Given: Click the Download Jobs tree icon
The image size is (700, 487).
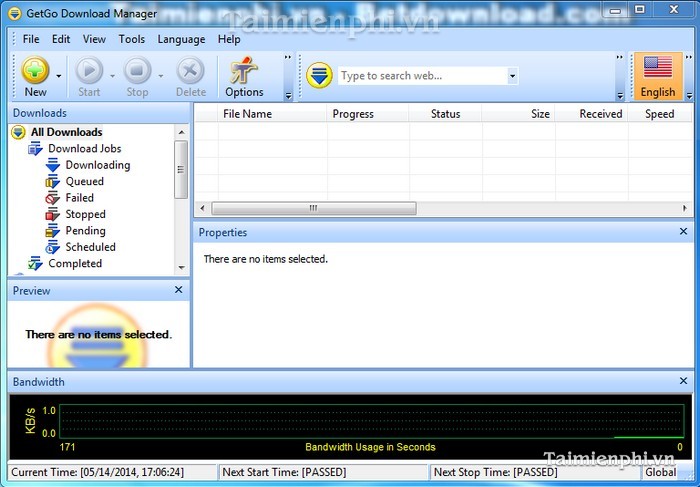Looking at the screenshot, I should coord(35,149).
